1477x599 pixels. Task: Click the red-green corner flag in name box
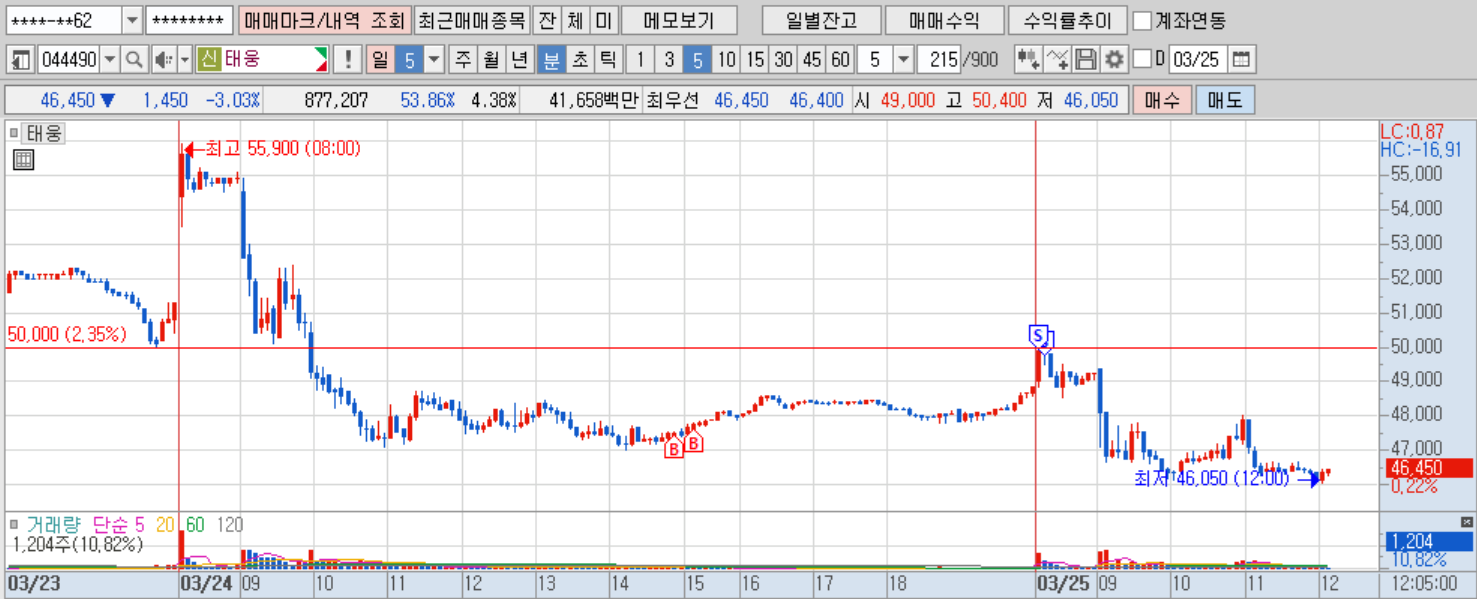[320, 60]
